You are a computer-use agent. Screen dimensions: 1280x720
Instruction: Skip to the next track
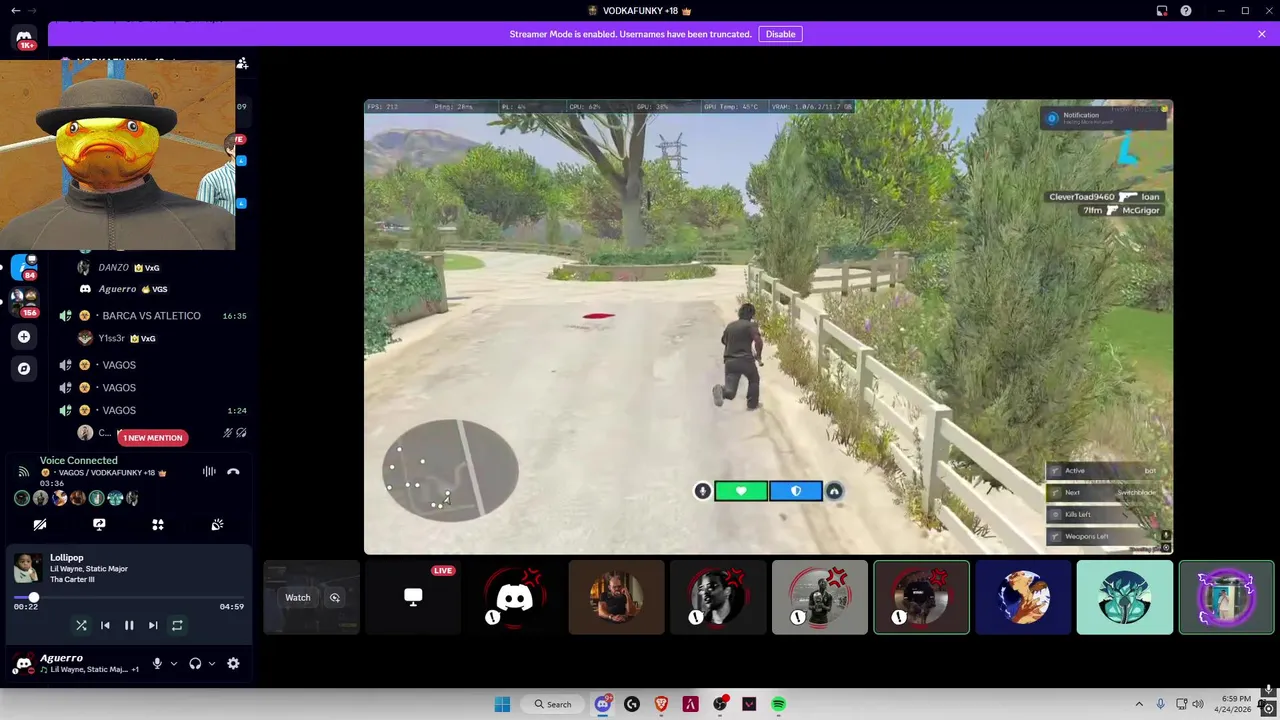coord(153,626)
